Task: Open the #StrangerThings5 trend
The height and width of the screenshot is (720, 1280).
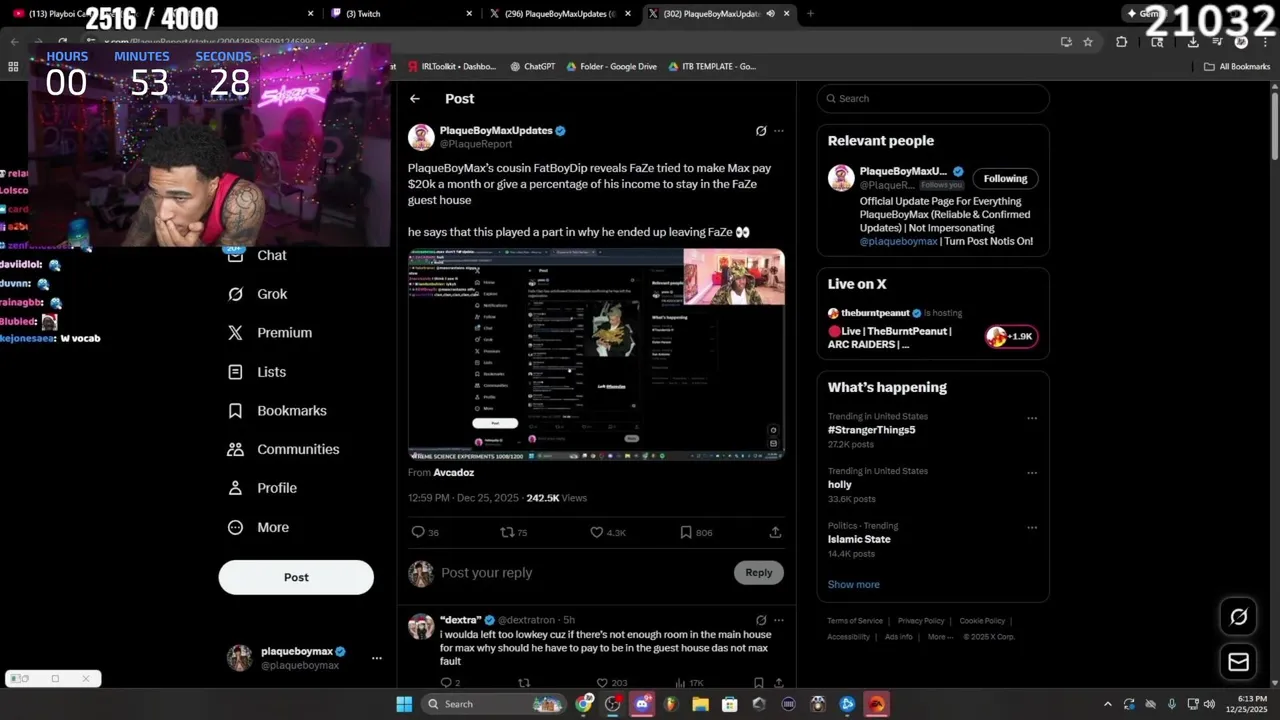Action: click(x=872, y=430)
